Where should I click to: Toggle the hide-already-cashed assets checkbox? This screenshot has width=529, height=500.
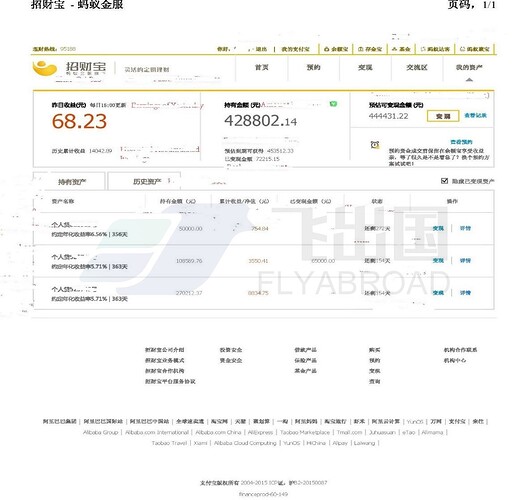coord(444,181)
